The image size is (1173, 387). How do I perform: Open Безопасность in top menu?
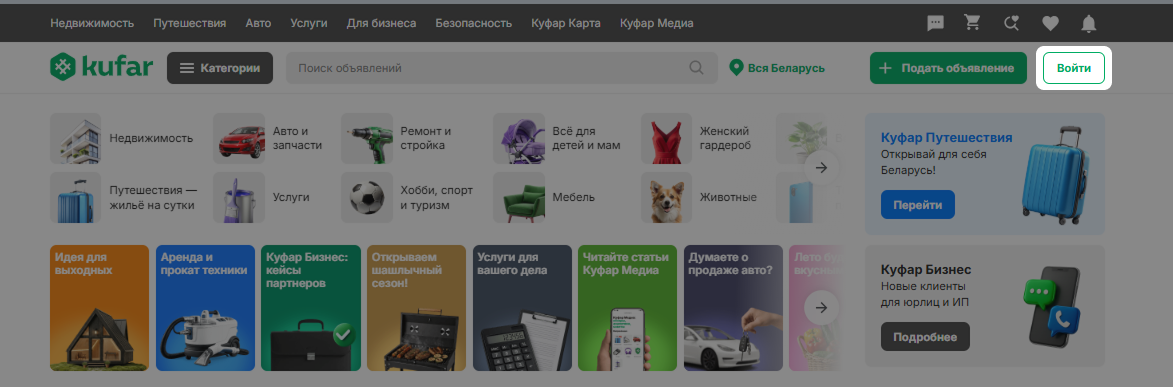pos(474,23)
